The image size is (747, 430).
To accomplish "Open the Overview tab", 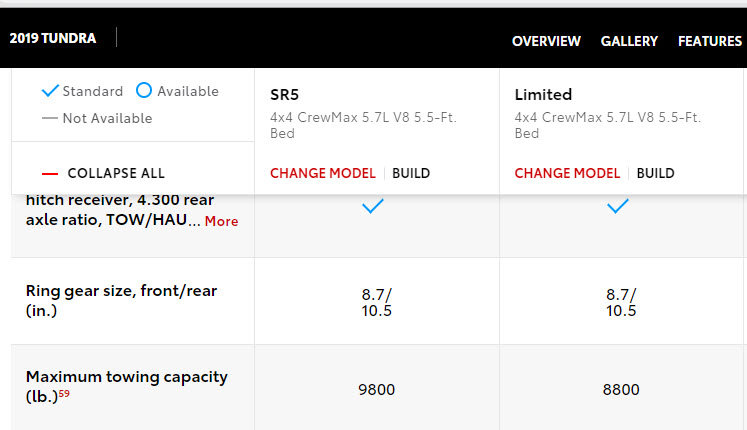I will 546,41.
